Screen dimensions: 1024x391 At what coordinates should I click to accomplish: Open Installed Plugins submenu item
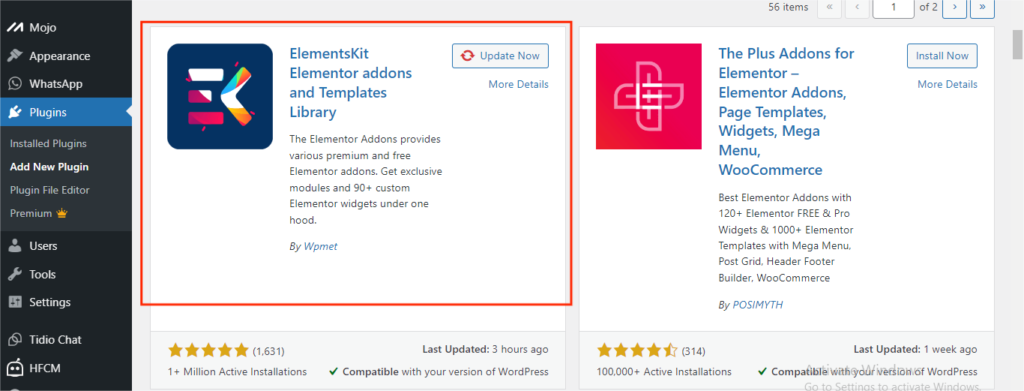click(48, 144)
